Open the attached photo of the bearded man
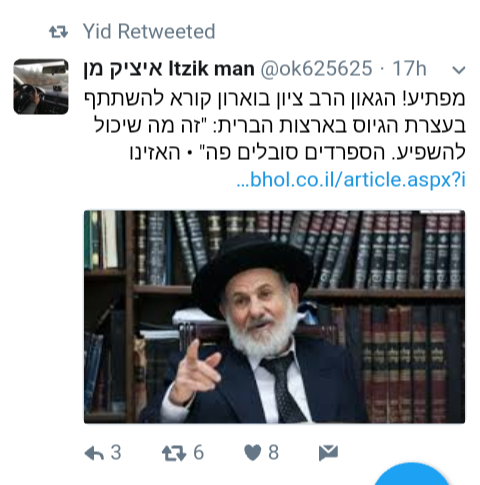Image resolution: width=480 pixels, height=485 pixels. click(x=274, y=317)
